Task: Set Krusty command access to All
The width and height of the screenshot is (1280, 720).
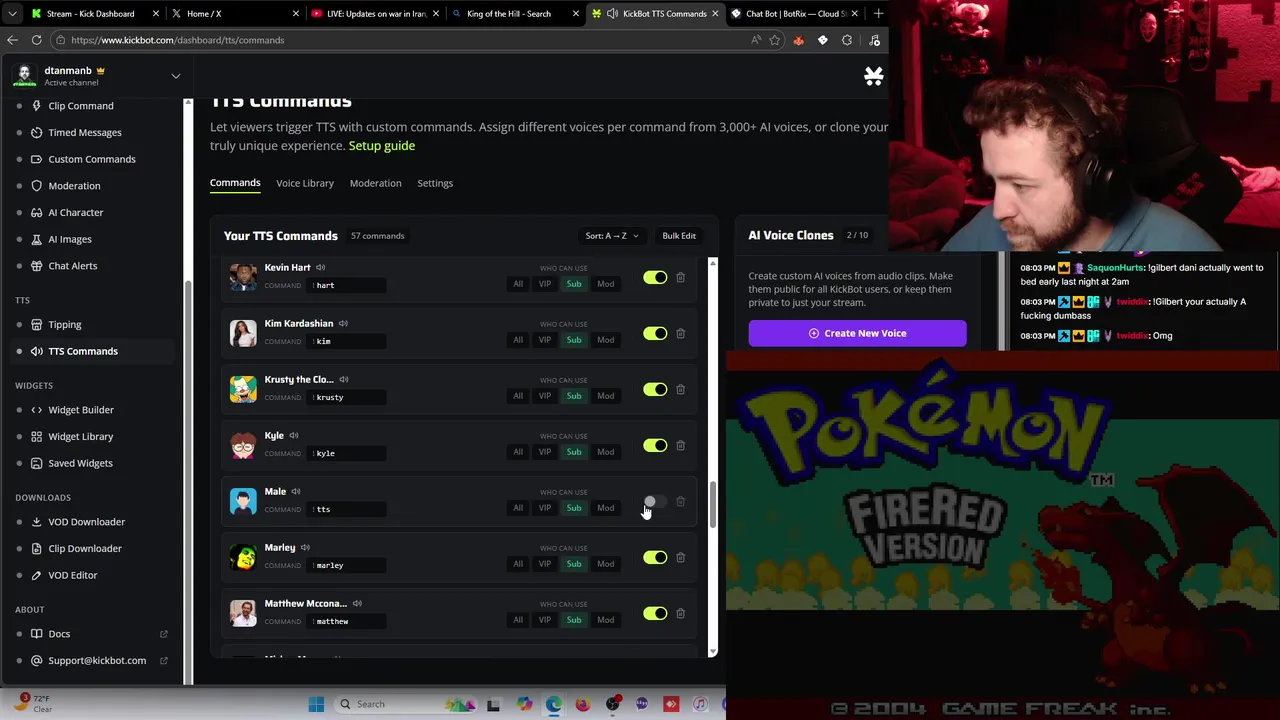Action: 518,396
